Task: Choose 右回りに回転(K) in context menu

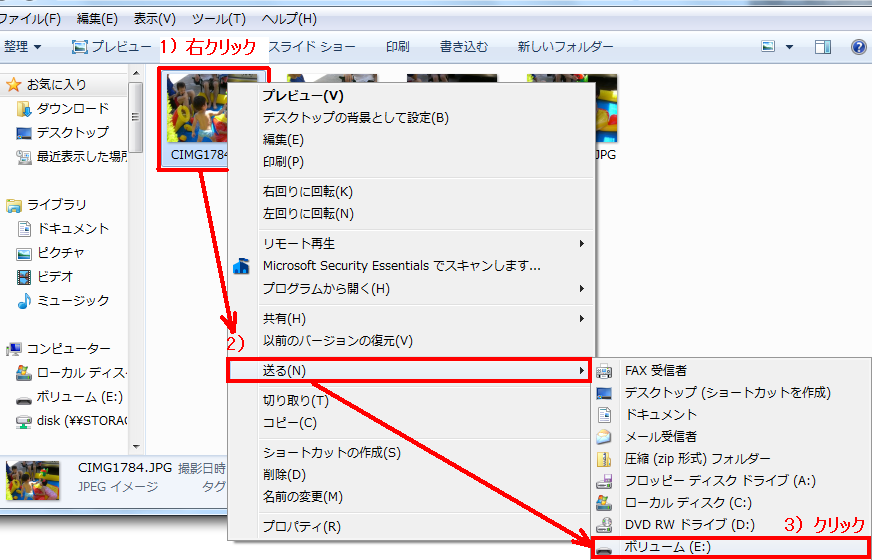Action: [x=307, y=192]
